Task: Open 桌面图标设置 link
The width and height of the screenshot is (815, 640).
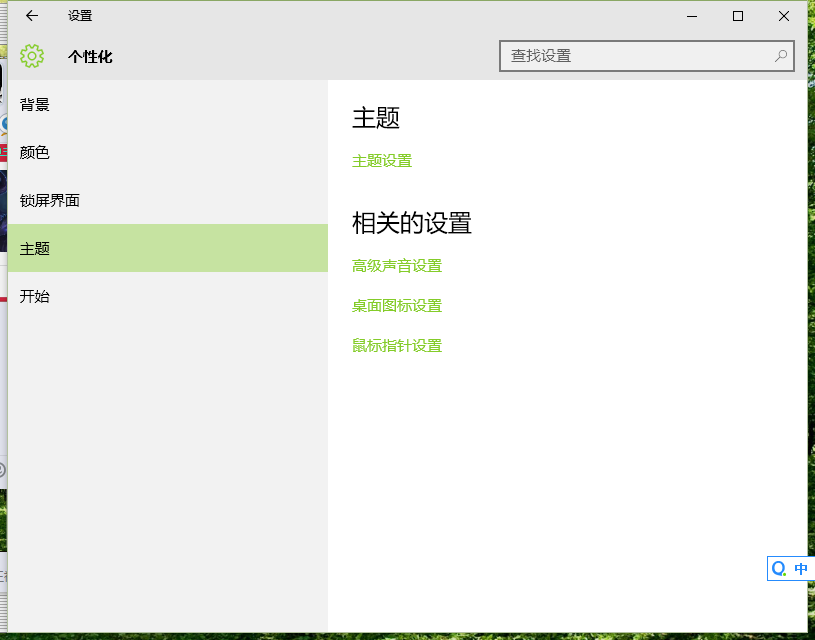Action: (x=397, y=306)
